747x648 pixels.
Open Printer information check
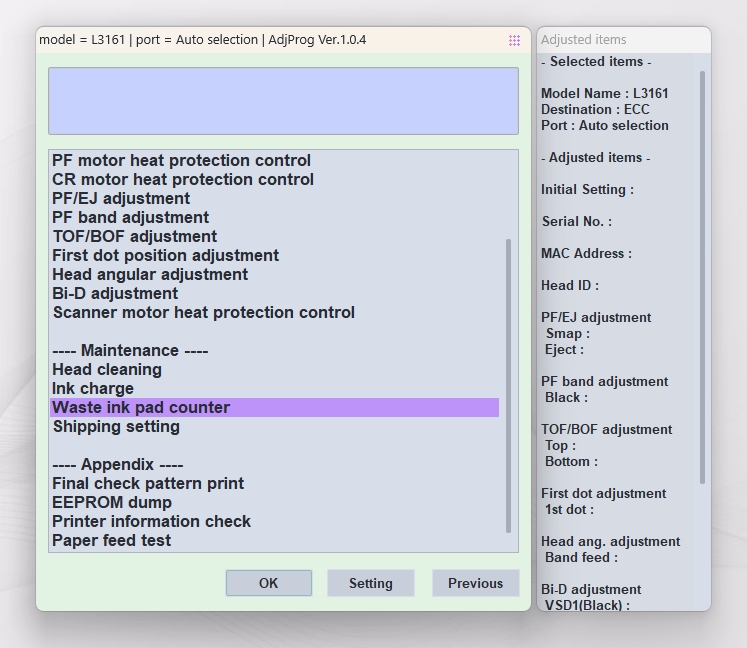pyautogui.click(x=152, y=521)
